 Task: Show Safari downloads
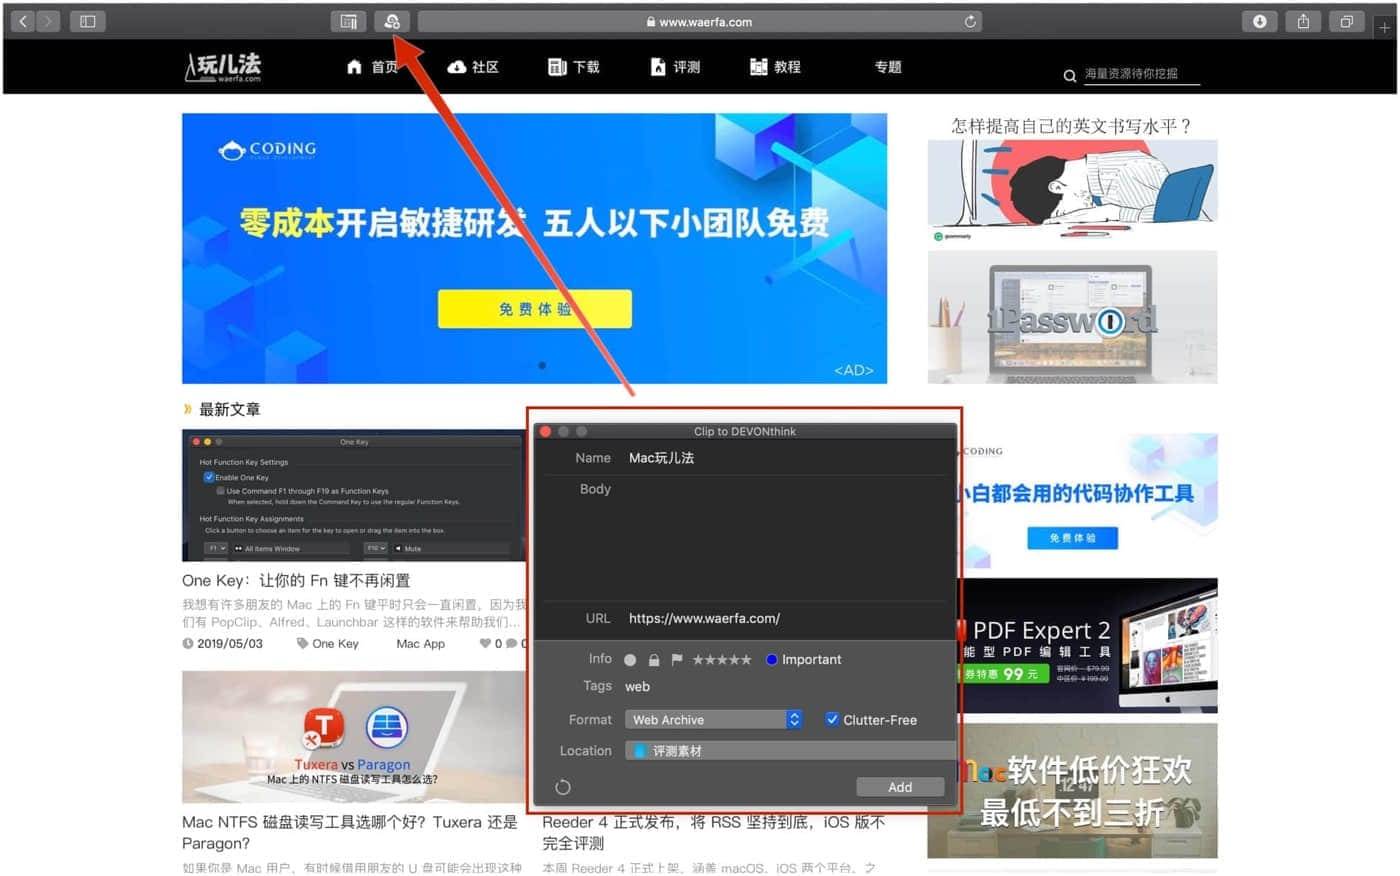[x=1259, y=21]
